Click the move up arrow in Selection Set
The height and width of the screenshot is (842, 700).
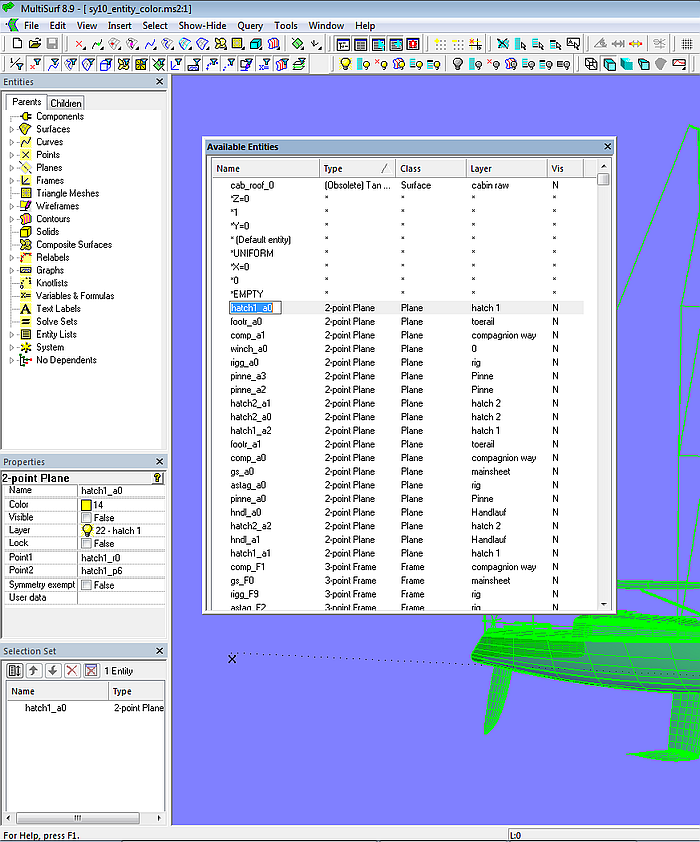pyautogui.click(x=33, y=670)
